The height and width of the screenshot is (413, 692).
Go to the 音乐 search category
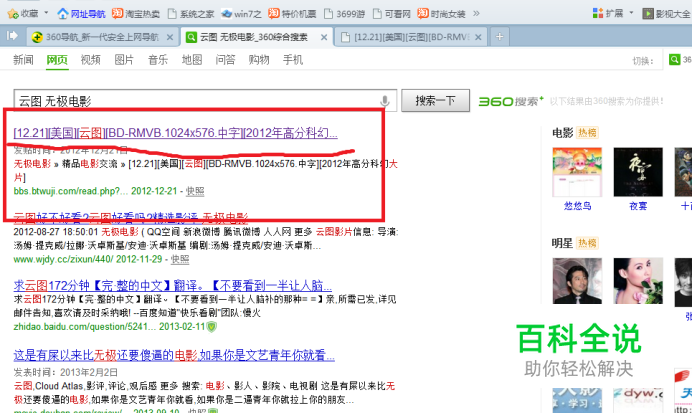tap(158, 60)
